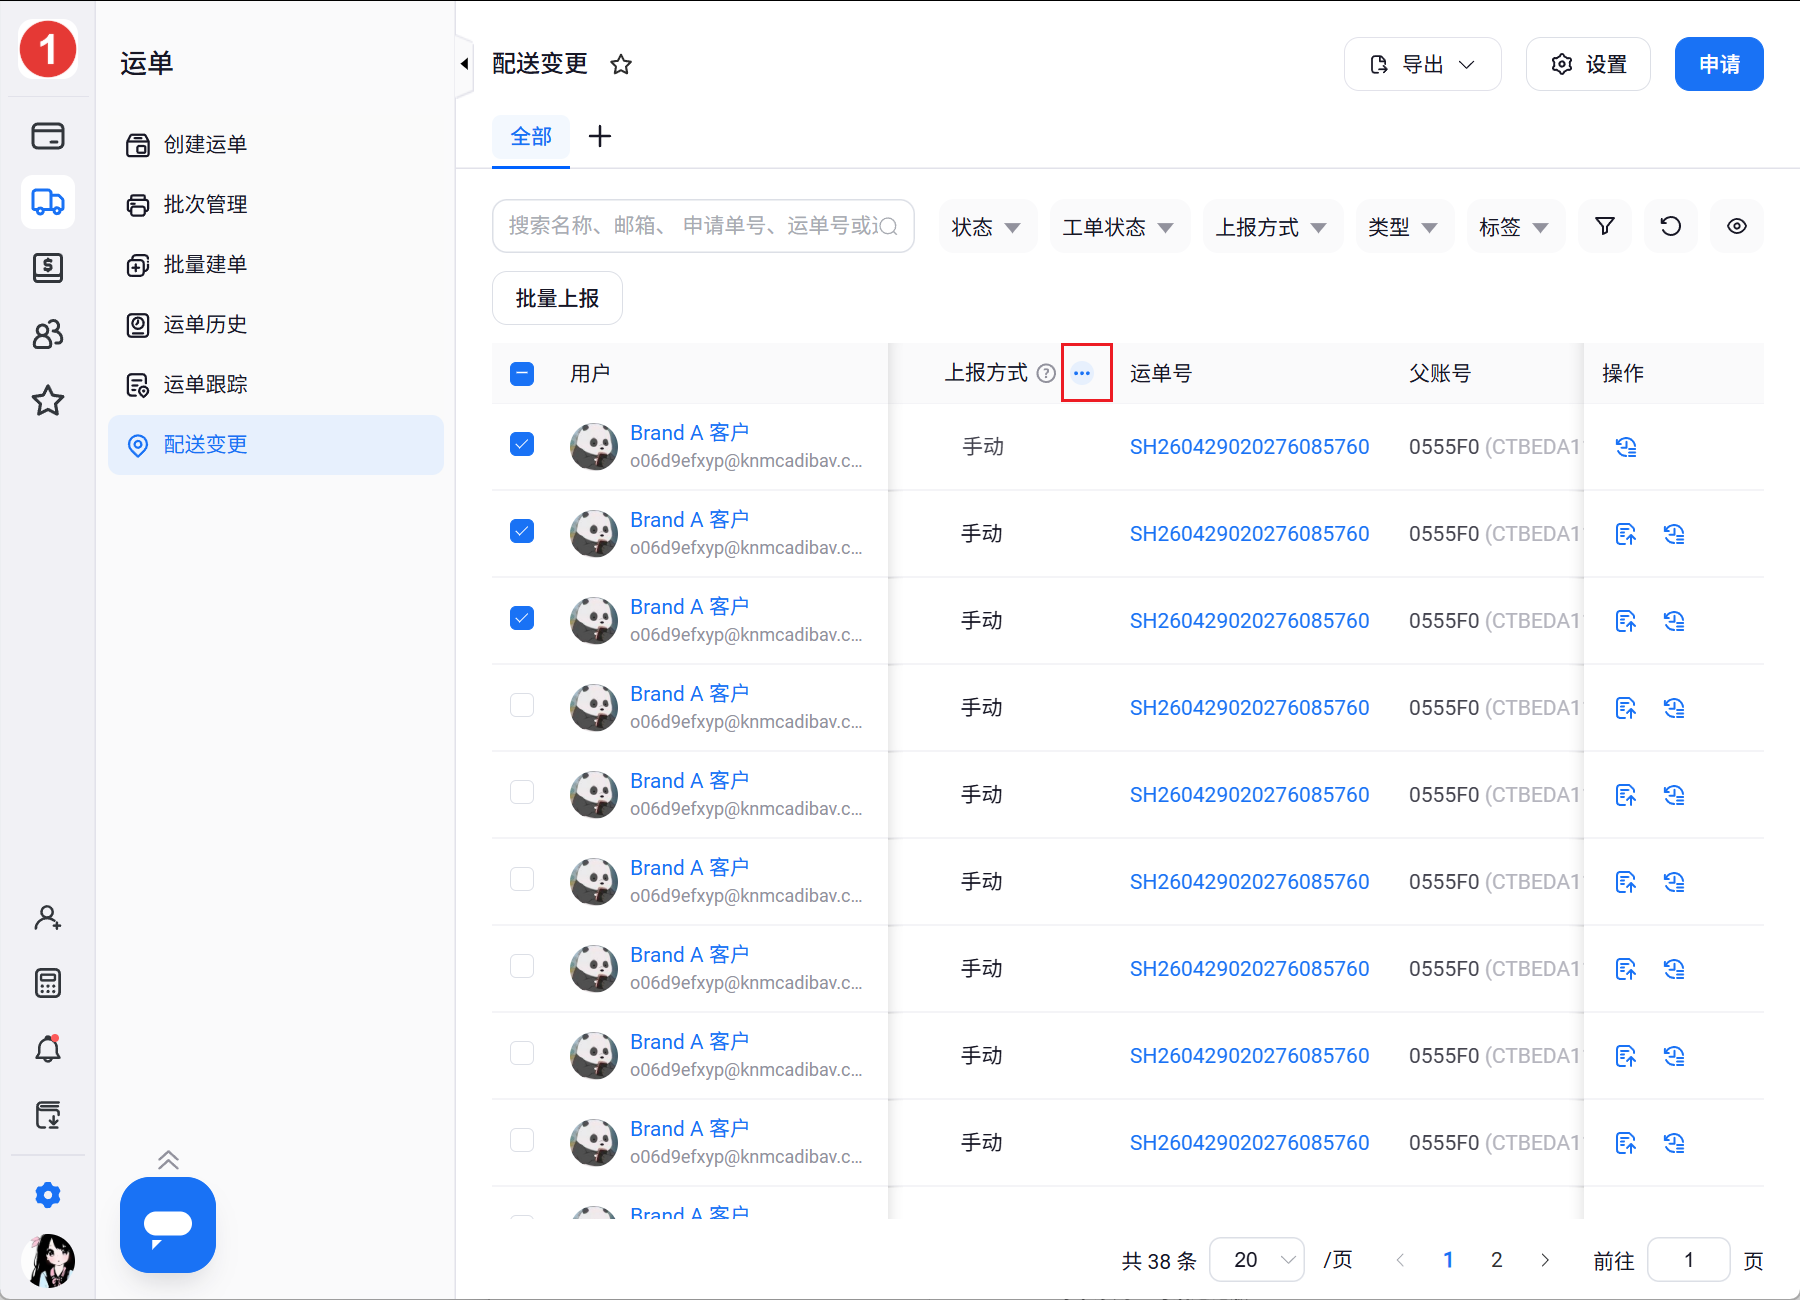This screenshot has width=1800, height=1300.
Task: Click the blue 申请 button
Action: (x=1719, y=64)
